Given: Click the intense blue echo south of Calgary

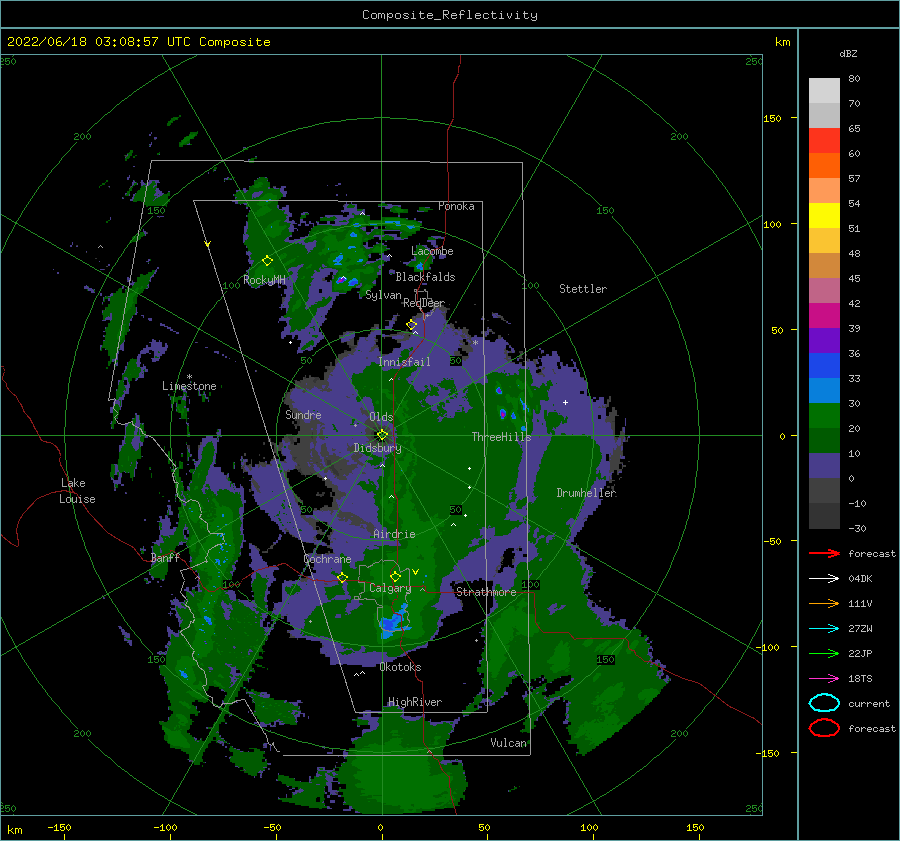Looking at the screenshot, I should 393,622.
